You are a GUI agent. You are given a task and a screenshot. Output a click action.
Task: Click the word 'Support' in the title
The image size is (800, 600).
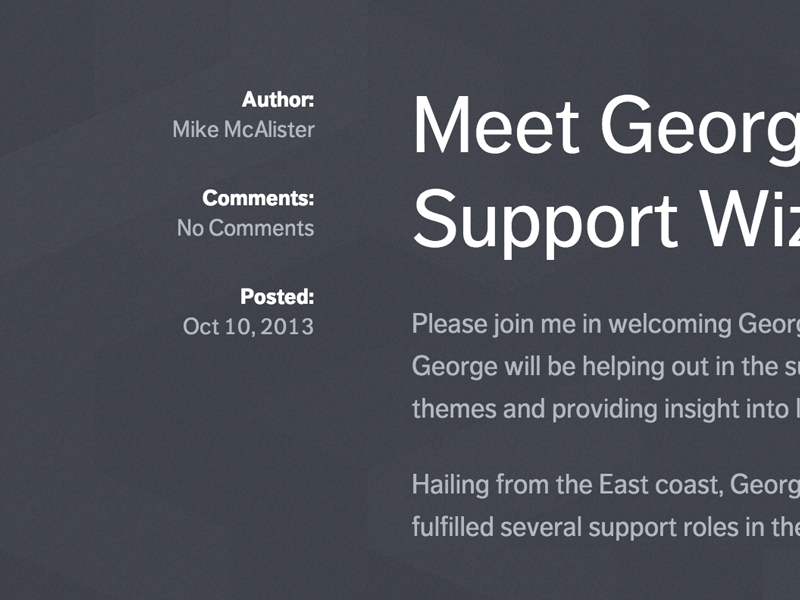546,220
